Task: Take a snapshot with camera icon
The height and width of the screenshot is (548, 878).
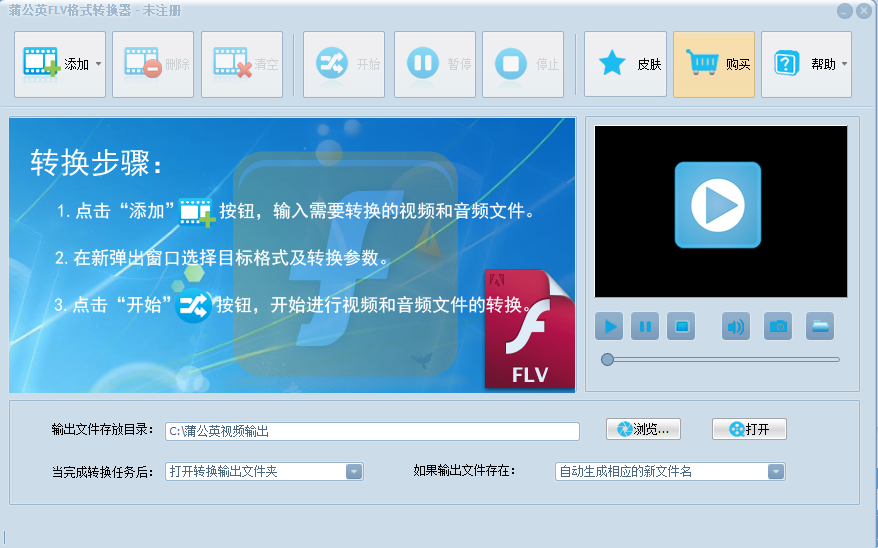Action: point(778,326)
